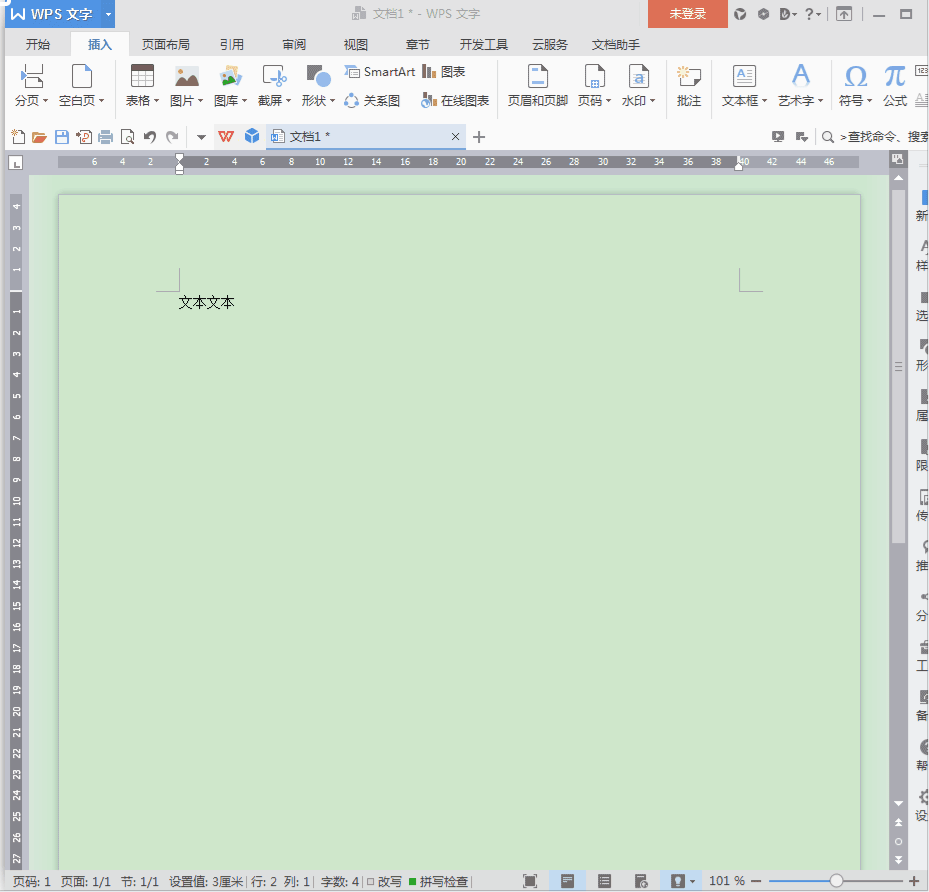This screenshot has width=929, height=892.
Task: Expand the WPS 文字 application menu arrow
Action: 108,14
